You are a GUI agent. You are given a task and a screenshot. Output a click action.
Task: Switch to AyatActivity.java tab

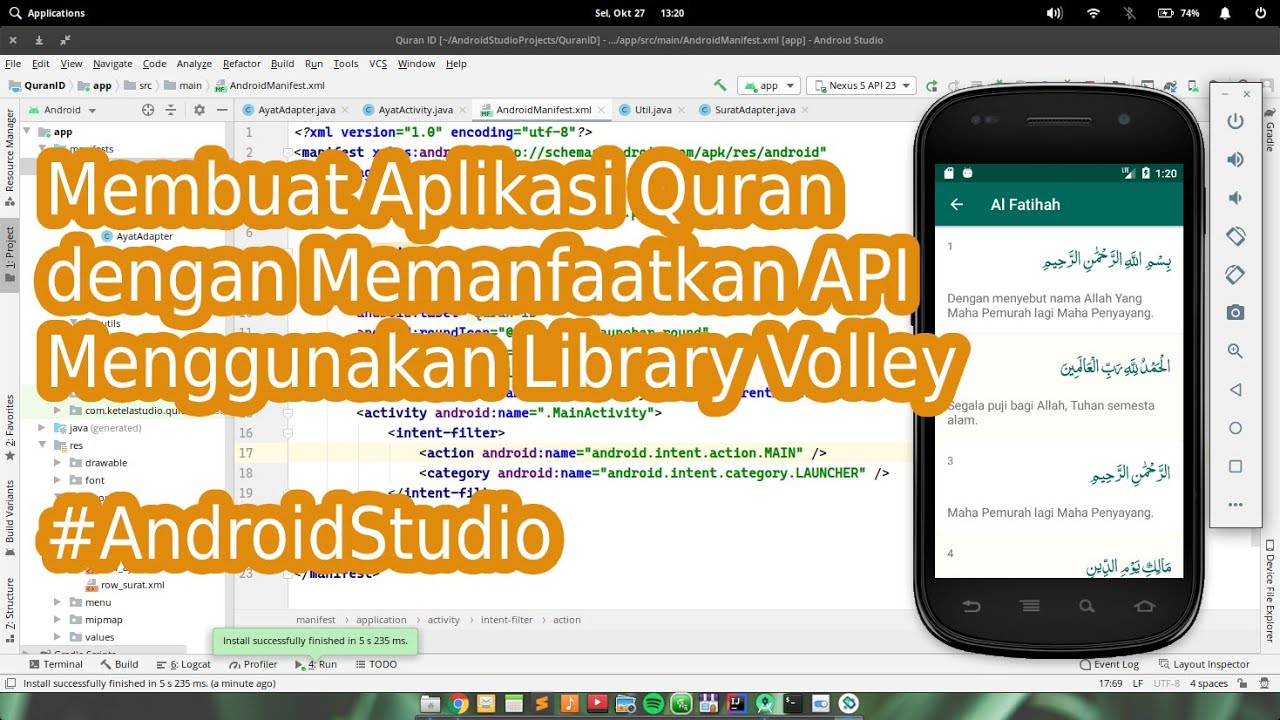click(415, 110)
